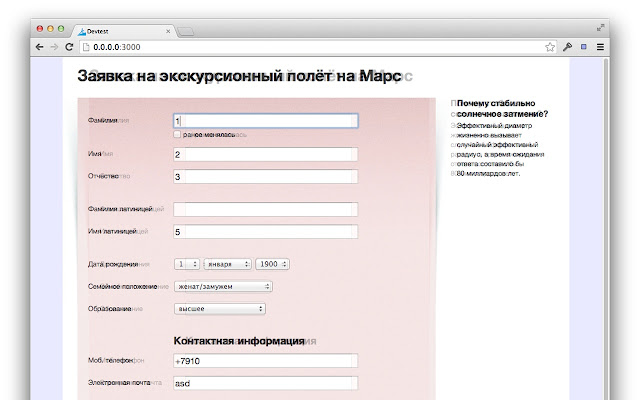
Task: Click the sidebar heading 'Почему стабильно солнечное затмение?'
Action: [502, 109]
